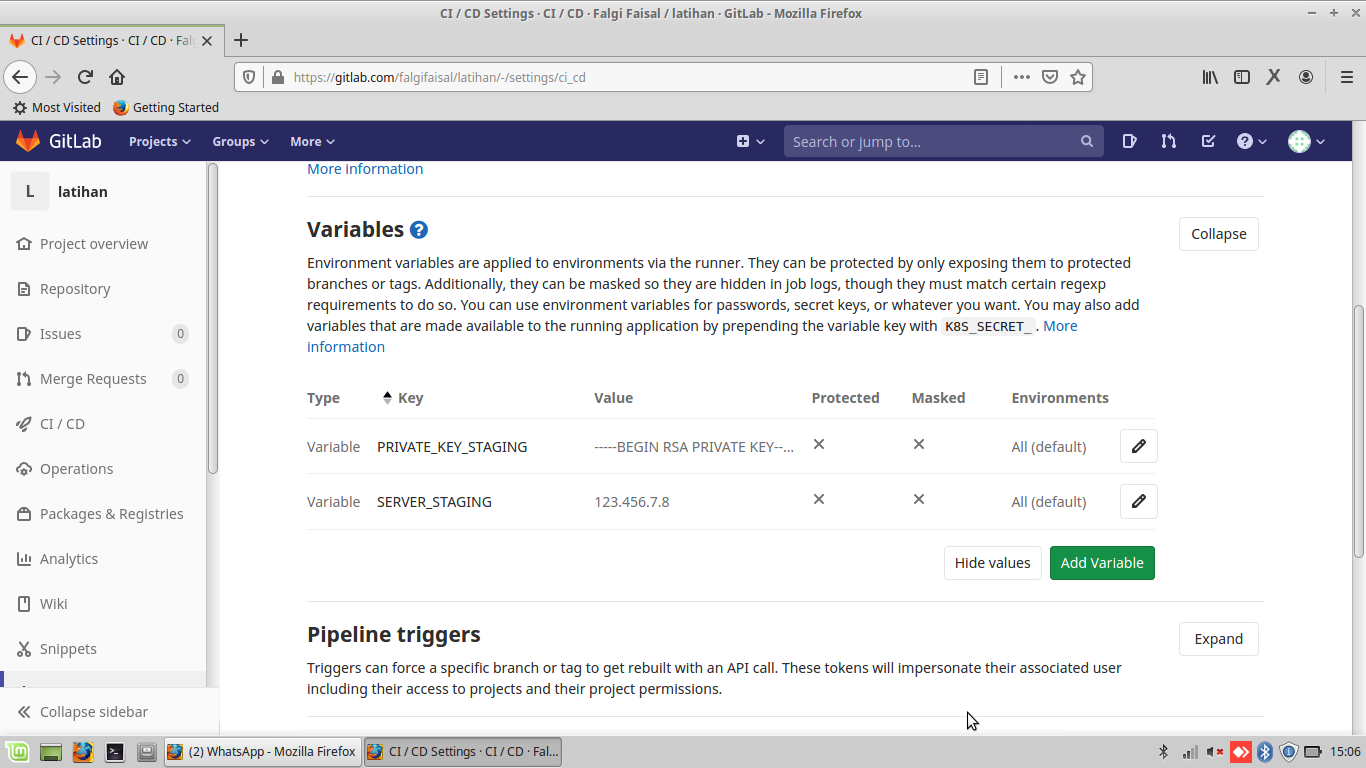This screenshot has height=768, width=1366.
Task: Open the create new (+) dropdown
Action: 750,141
